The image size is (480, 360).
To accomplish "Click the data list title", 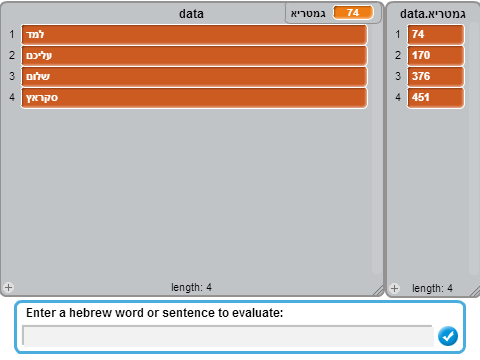I will [x=191, y=14].
